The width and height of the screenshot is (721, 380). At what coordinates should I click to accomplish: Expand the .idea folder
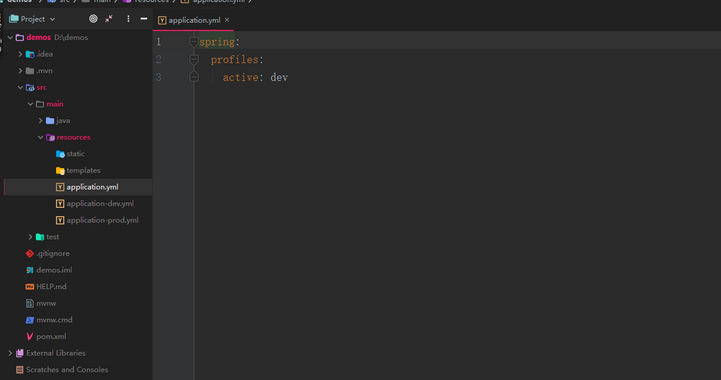(20, 54)
